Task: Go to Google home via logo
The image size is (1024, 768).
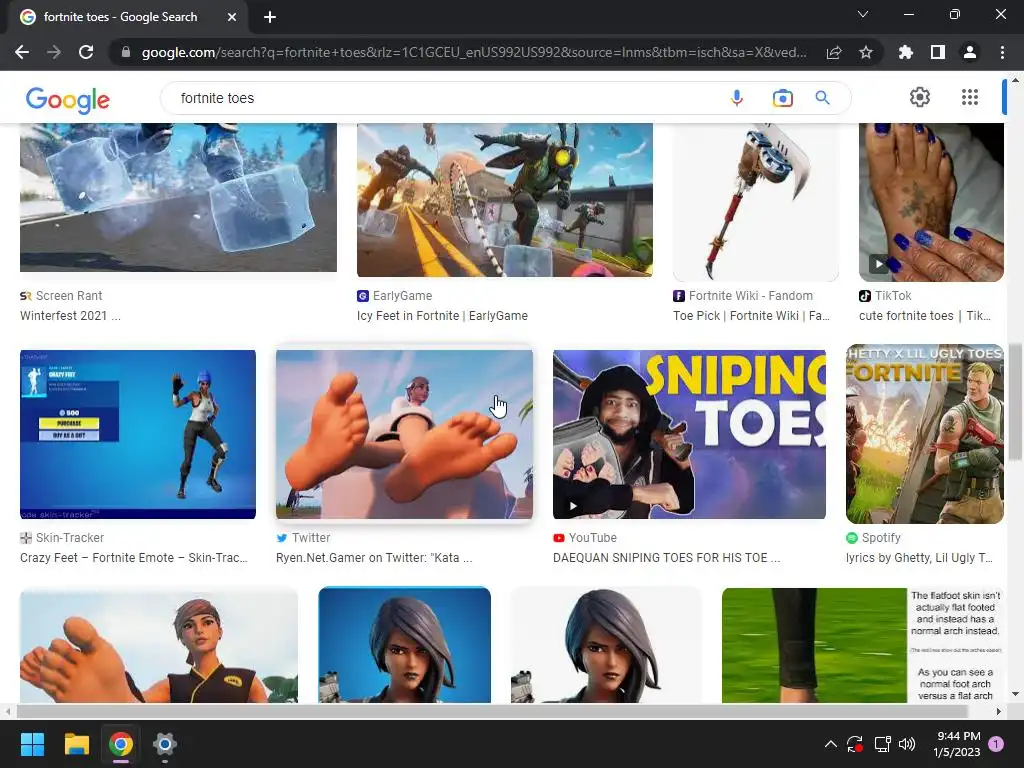Action: click(x=67, y=99)
